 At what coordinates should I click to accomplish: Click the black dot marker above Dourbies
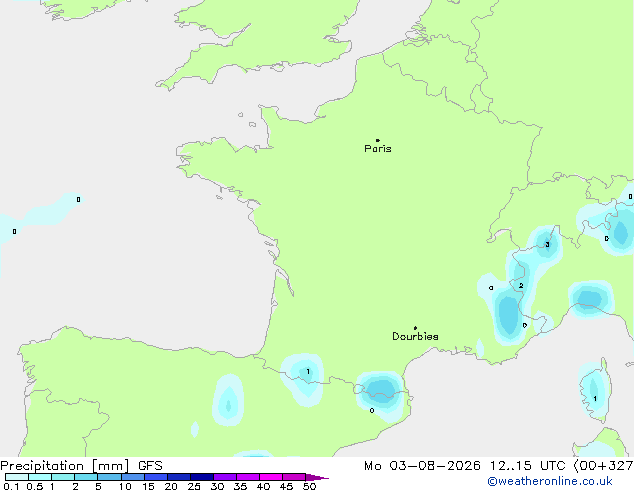coord(415,328)
